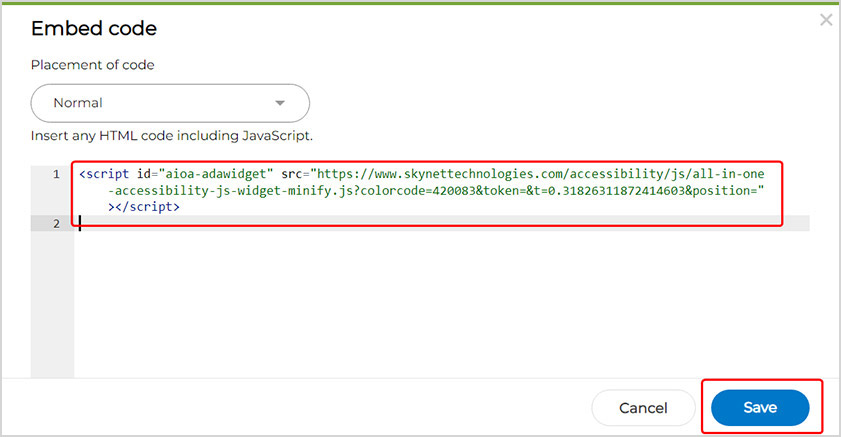Select line number 1 in gutter
The width and height of the screenshot is (841, 437).
point(56,174)
